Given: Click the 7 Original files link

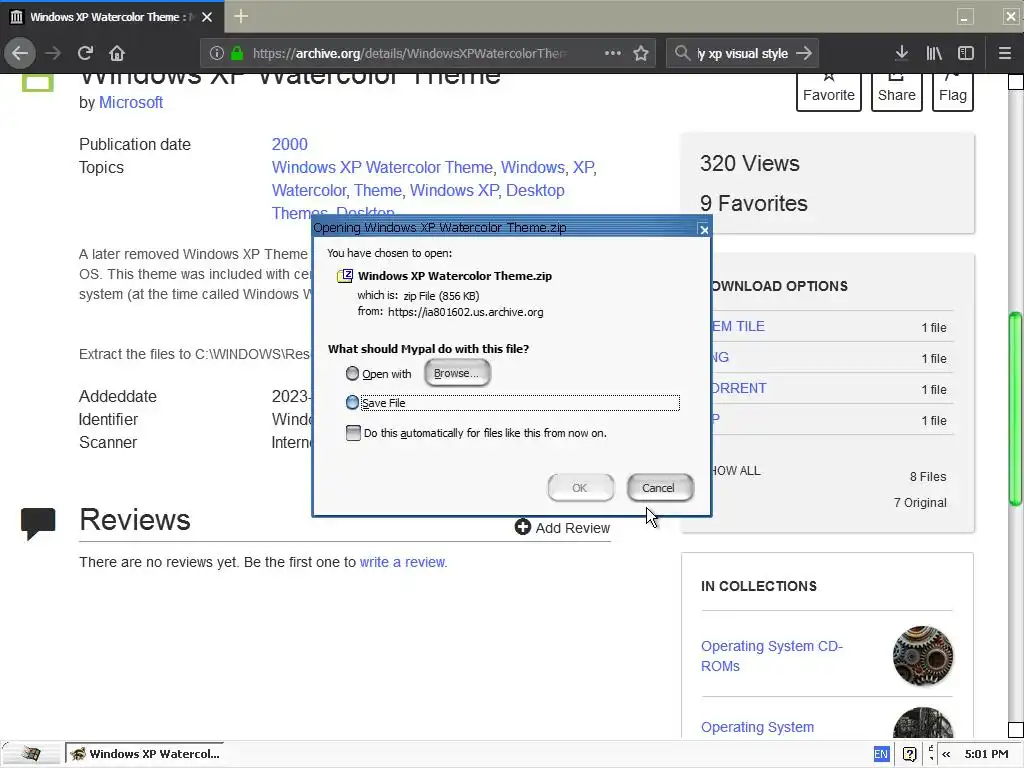Looking at the screenshot, I should tap(920, 502).
